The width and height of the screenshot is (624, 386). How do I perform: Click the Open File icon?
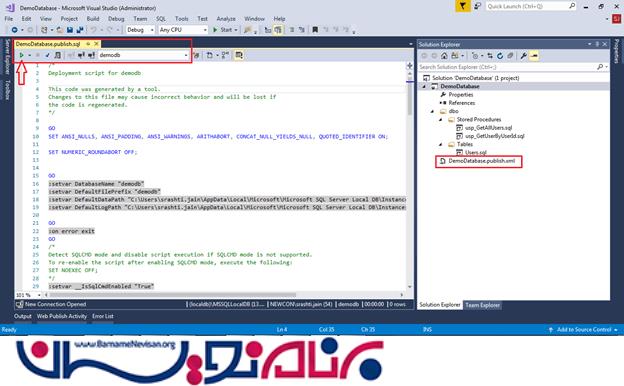point(60,30)
